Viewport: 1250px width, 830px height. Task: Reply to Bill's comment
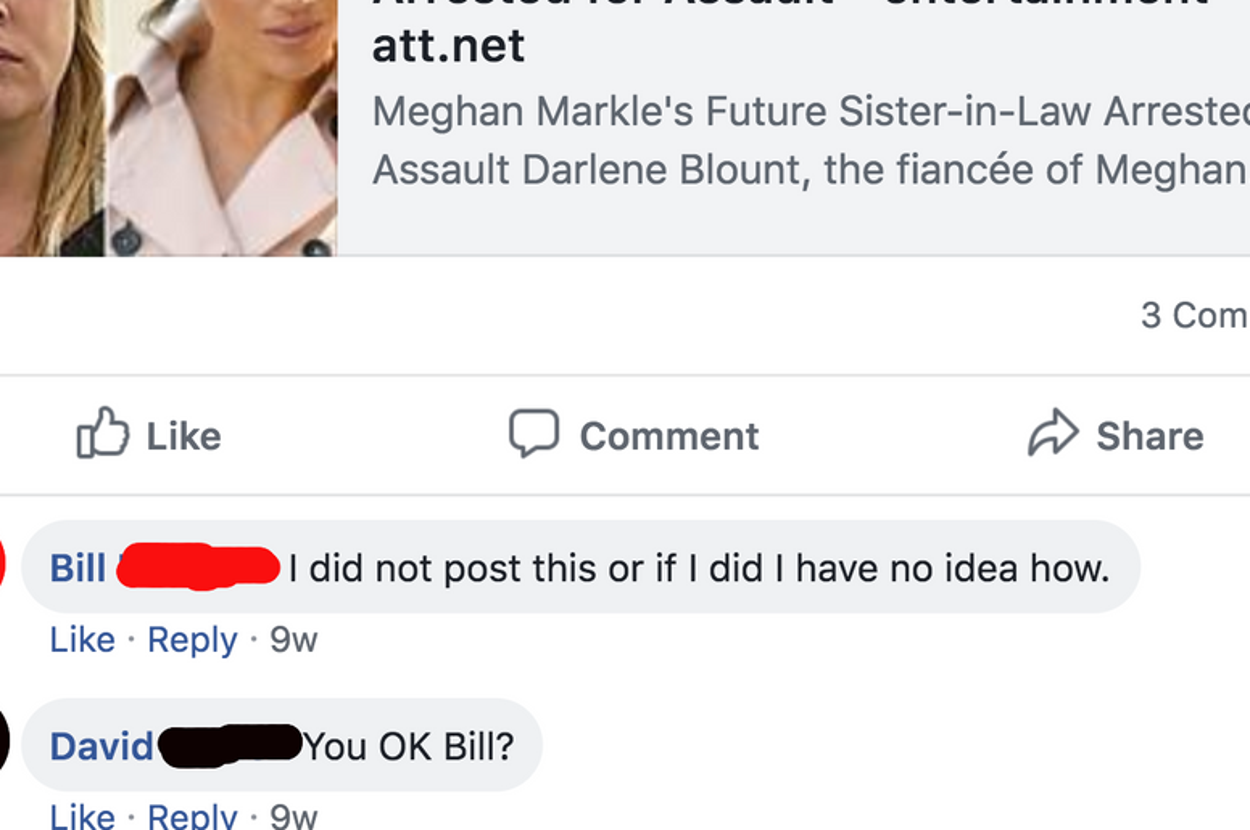pos(192,639)
